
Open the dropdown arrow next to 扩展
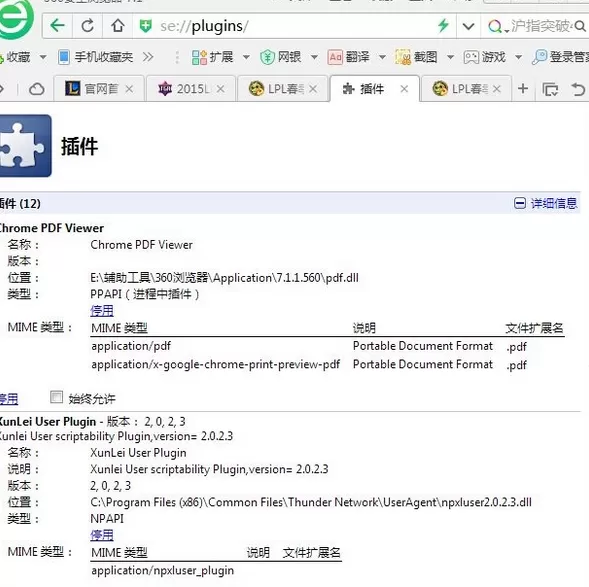[246, 57]
